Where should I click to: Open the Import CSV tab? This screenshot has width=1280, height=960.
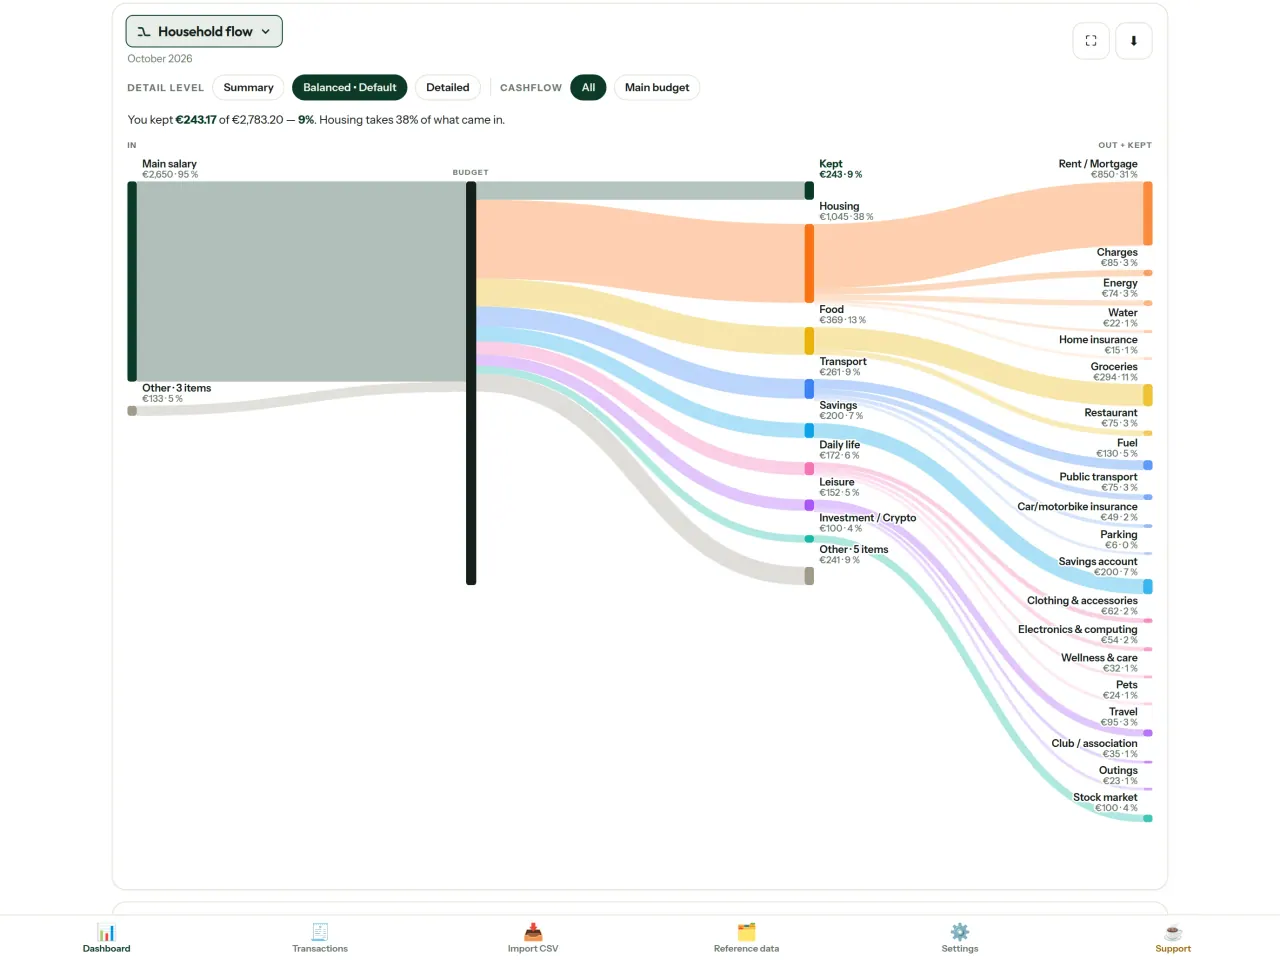point(533,938)
